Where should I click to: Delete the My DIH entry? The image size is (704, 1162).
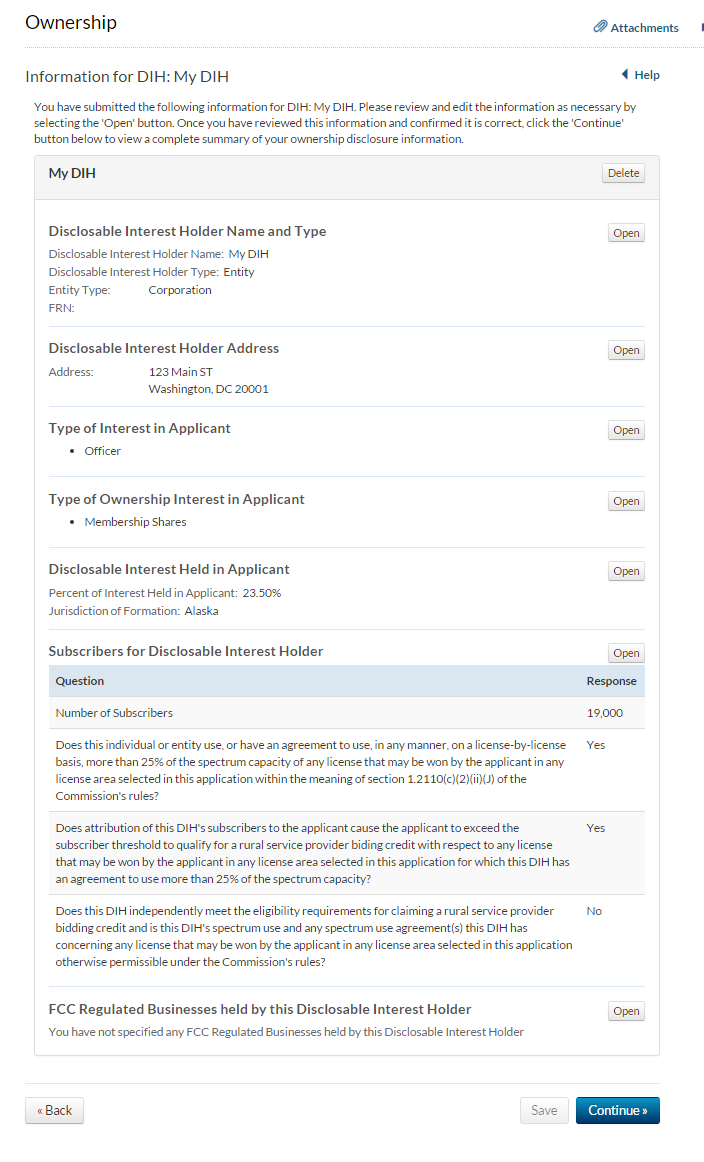click(623, 173)
